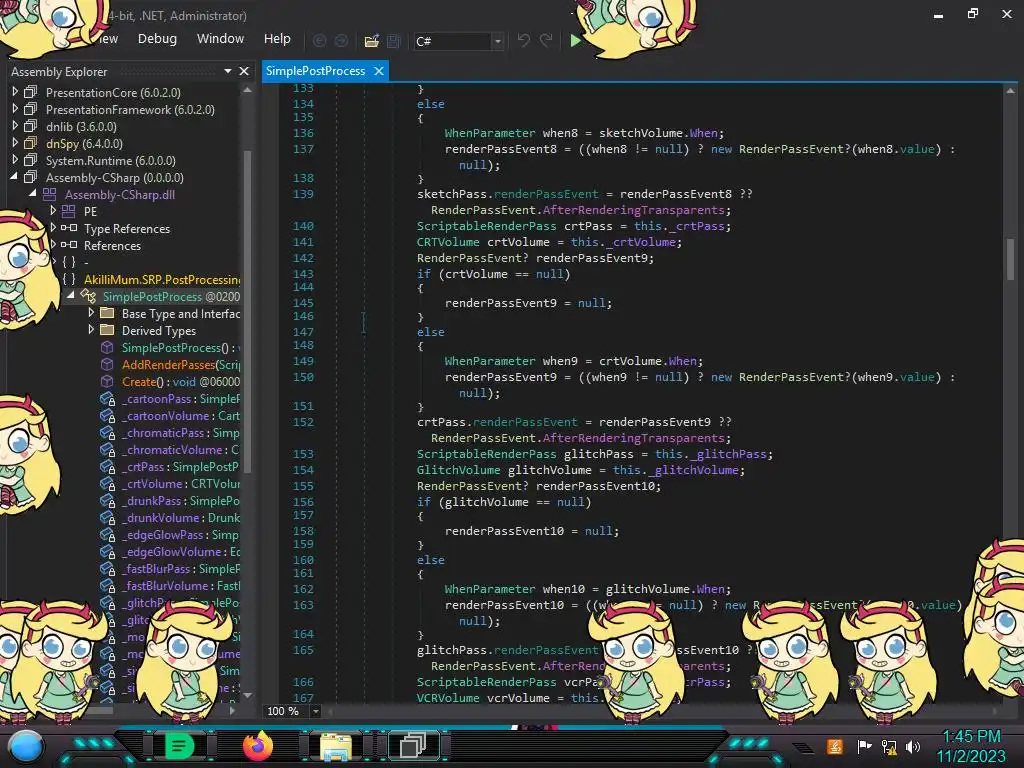Select the AddRenderPasses method
1024x768 pixels.
tap(180, 364)
